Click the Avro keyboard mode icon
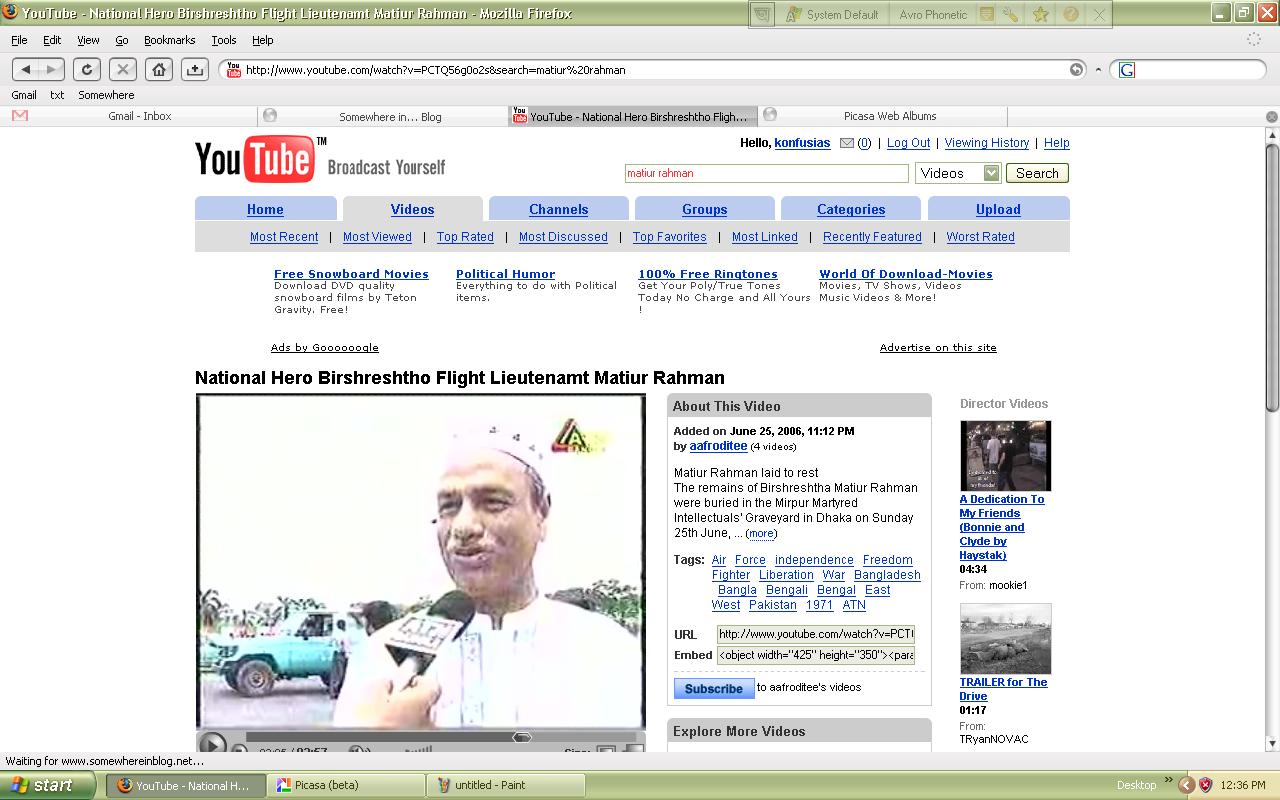1280x800 pixels. pos(763,14)
